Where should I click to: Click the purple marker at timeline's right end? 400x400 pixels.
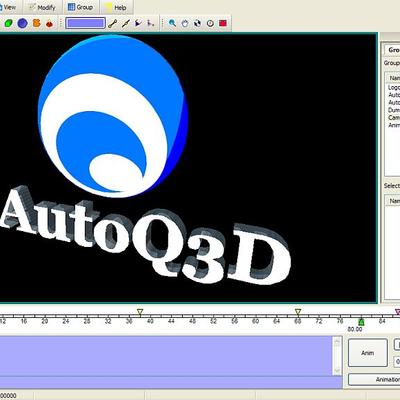(x=397, y=312)
